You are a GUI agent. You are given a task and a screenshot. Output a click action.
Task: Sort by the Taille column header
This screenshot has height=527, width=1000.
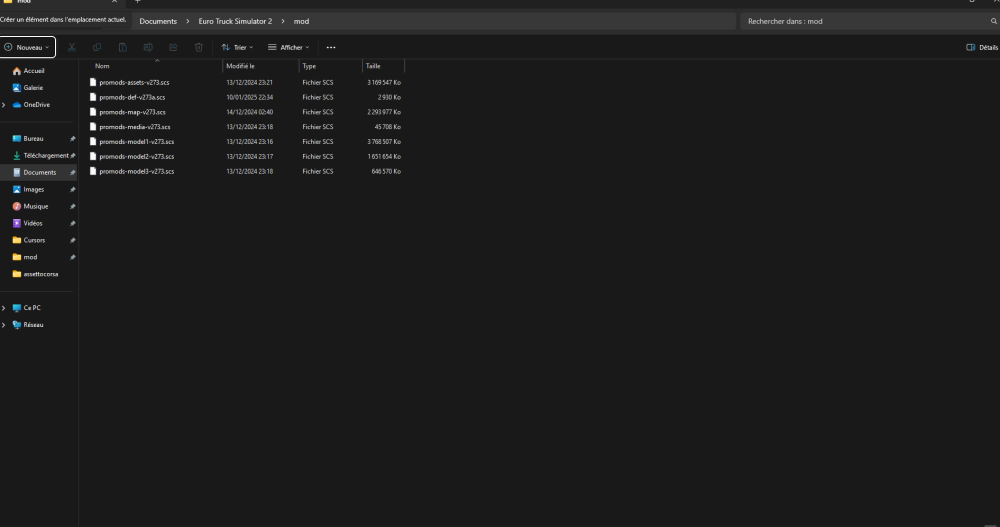[x=372, y=66]
